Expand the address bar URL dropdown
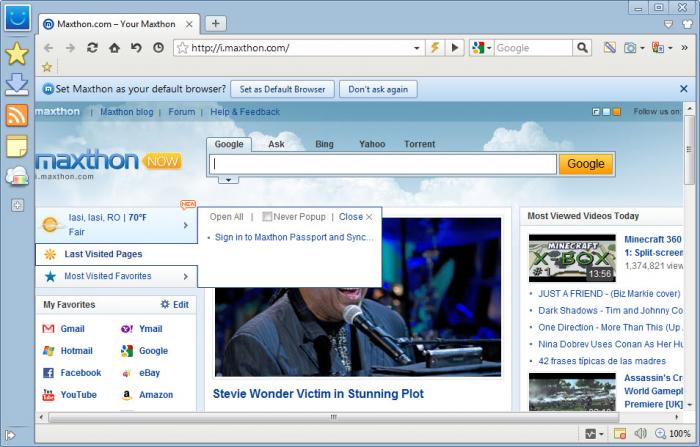This screenshot has width=700, height=447. coord(417,48)
